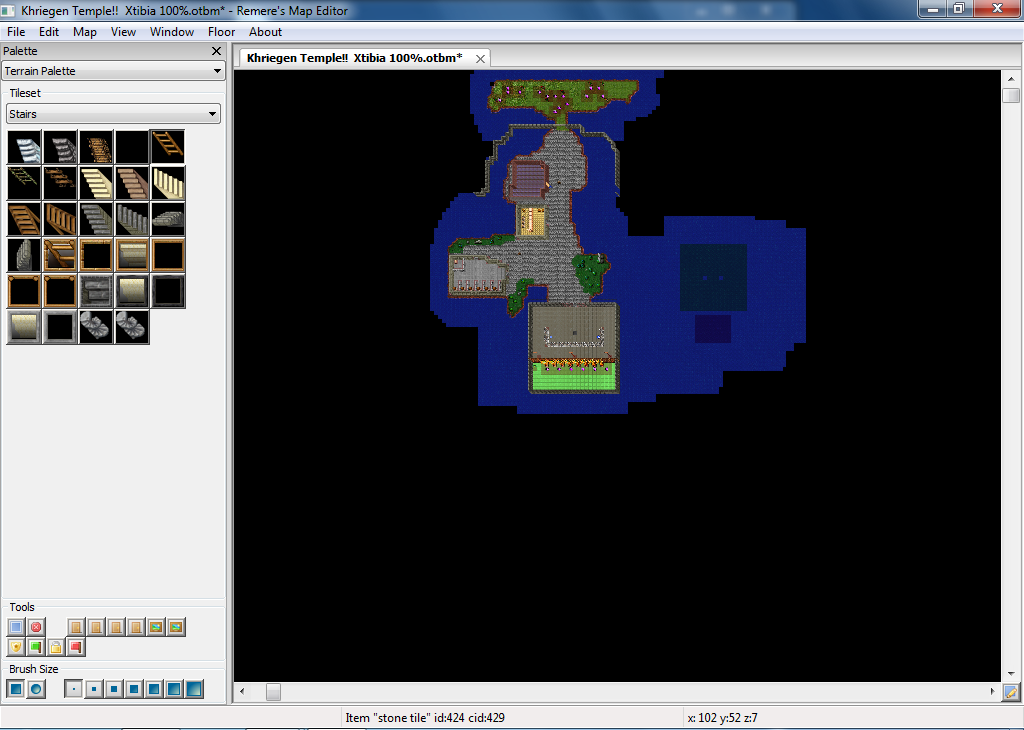This screenshot has height=730, width=1024.
Task: Select the first door tool in Tools
Action: pyautogui.click(x=76, y=627)
